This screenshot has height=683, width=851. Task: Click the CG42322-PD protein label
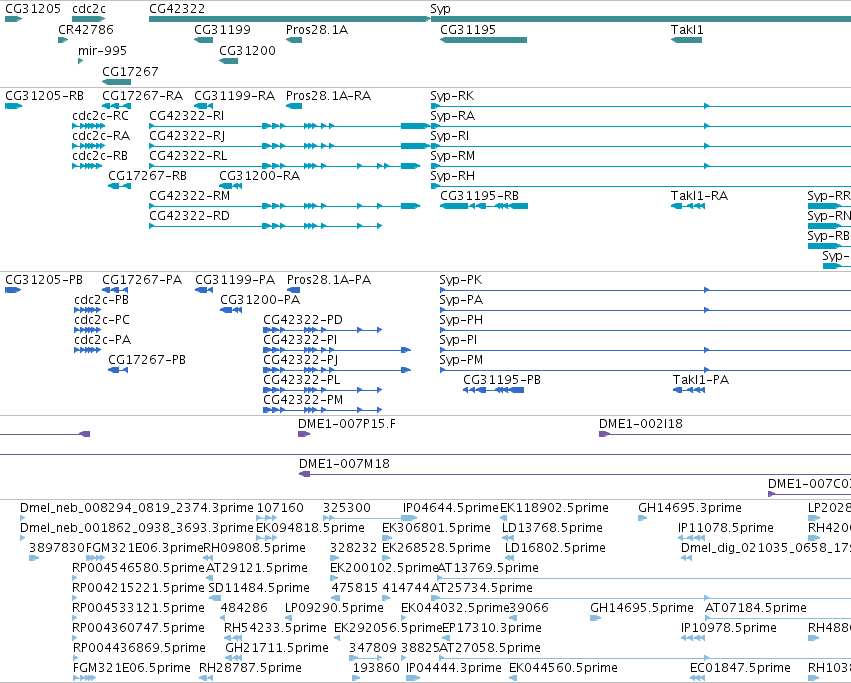pyautogui.click(x=303, y=320)
